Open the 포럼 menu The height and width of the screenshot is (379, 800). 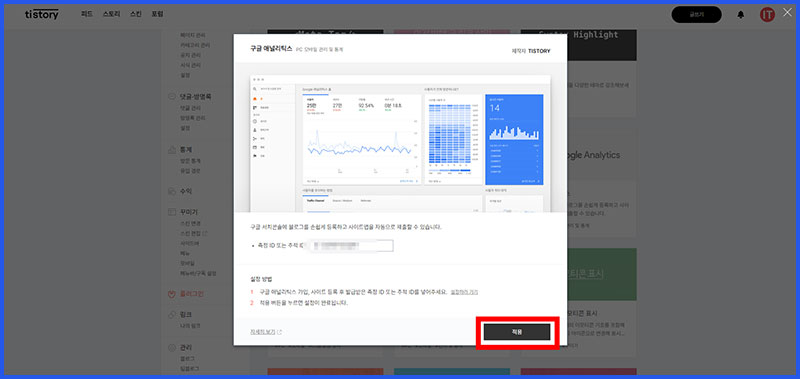point(157,14)
